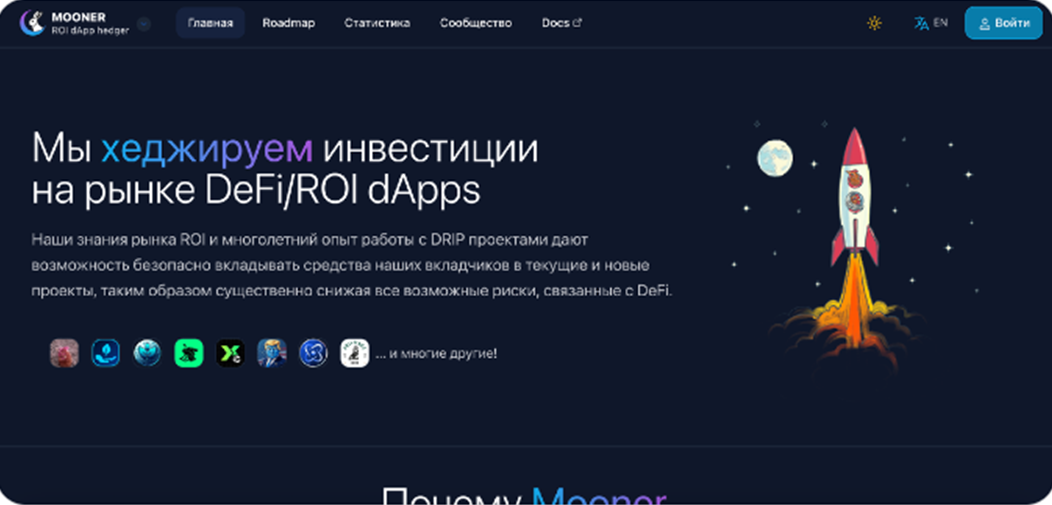Go to the Roadmap page
The image size is (1052, 505).
[288, 23]
